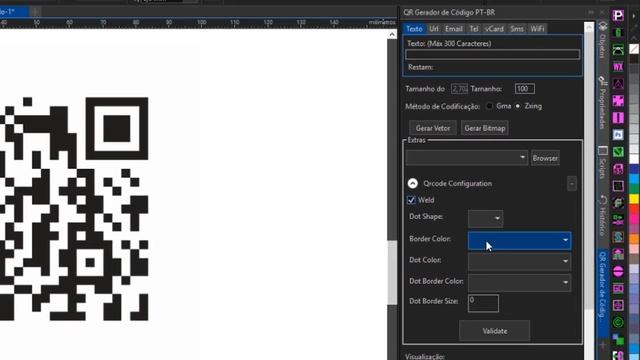Open the Border Color dropdown
Screen dimensions: 640x360
tap(519, 240)
